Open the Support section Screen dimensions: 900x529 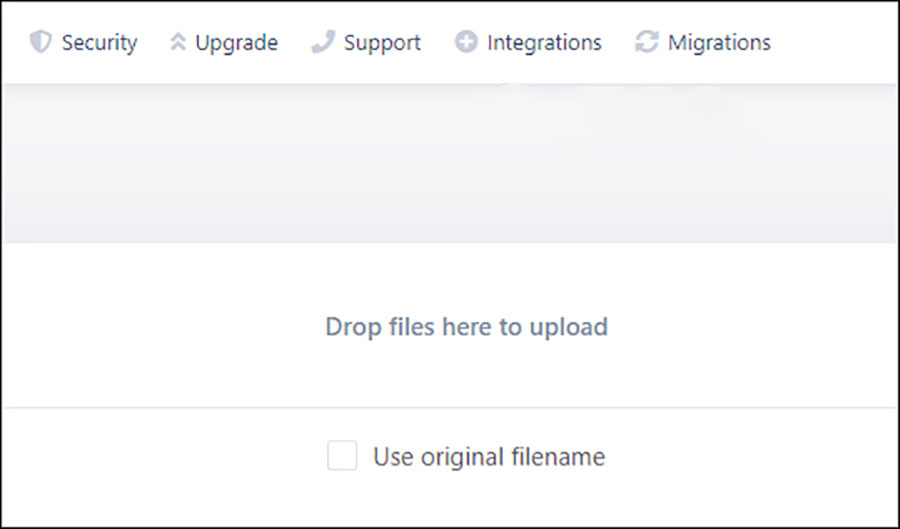click(x=382, y=43)
